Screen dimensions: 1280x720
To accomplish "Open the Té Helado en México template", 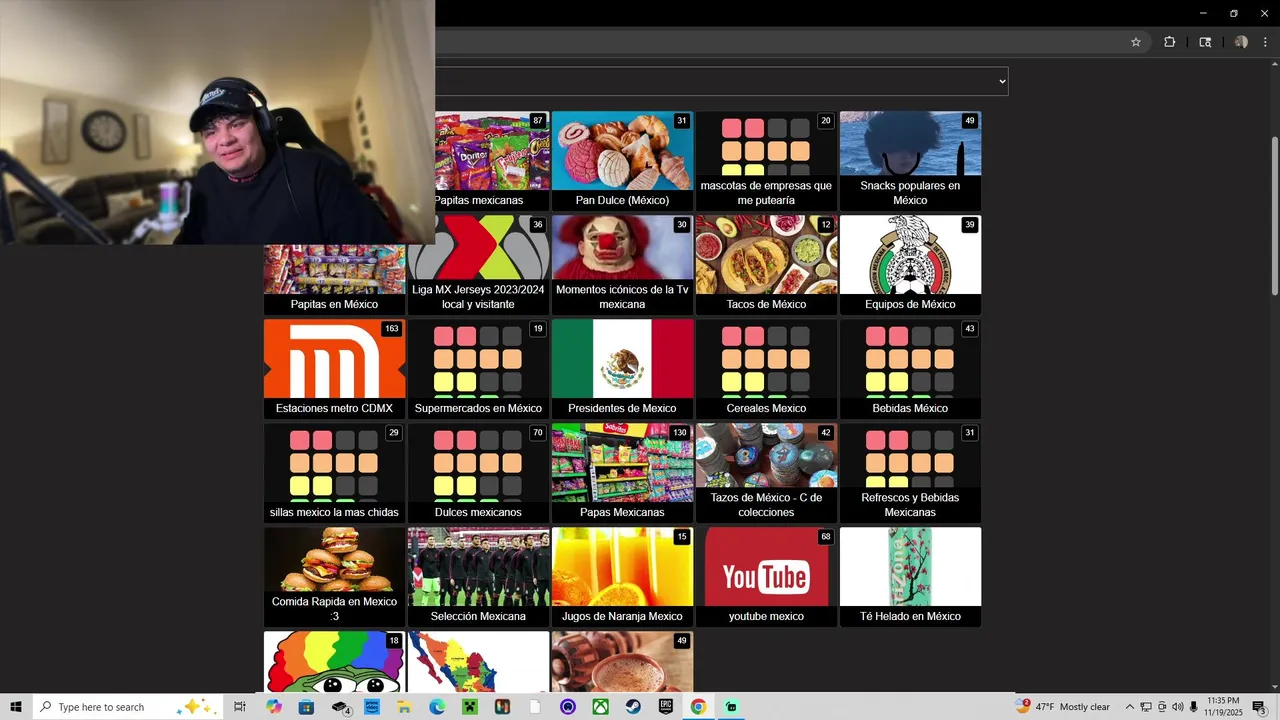I will tap(910, 576).
